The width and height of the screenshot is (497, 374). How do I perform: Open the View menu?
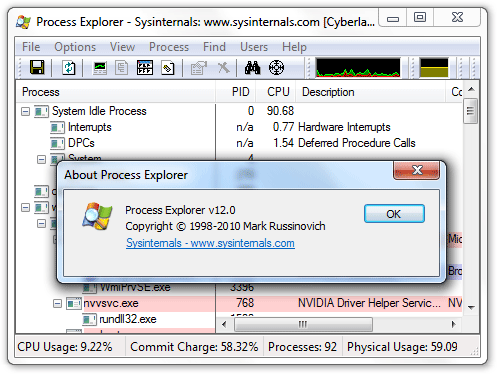(x=122, y=47)
